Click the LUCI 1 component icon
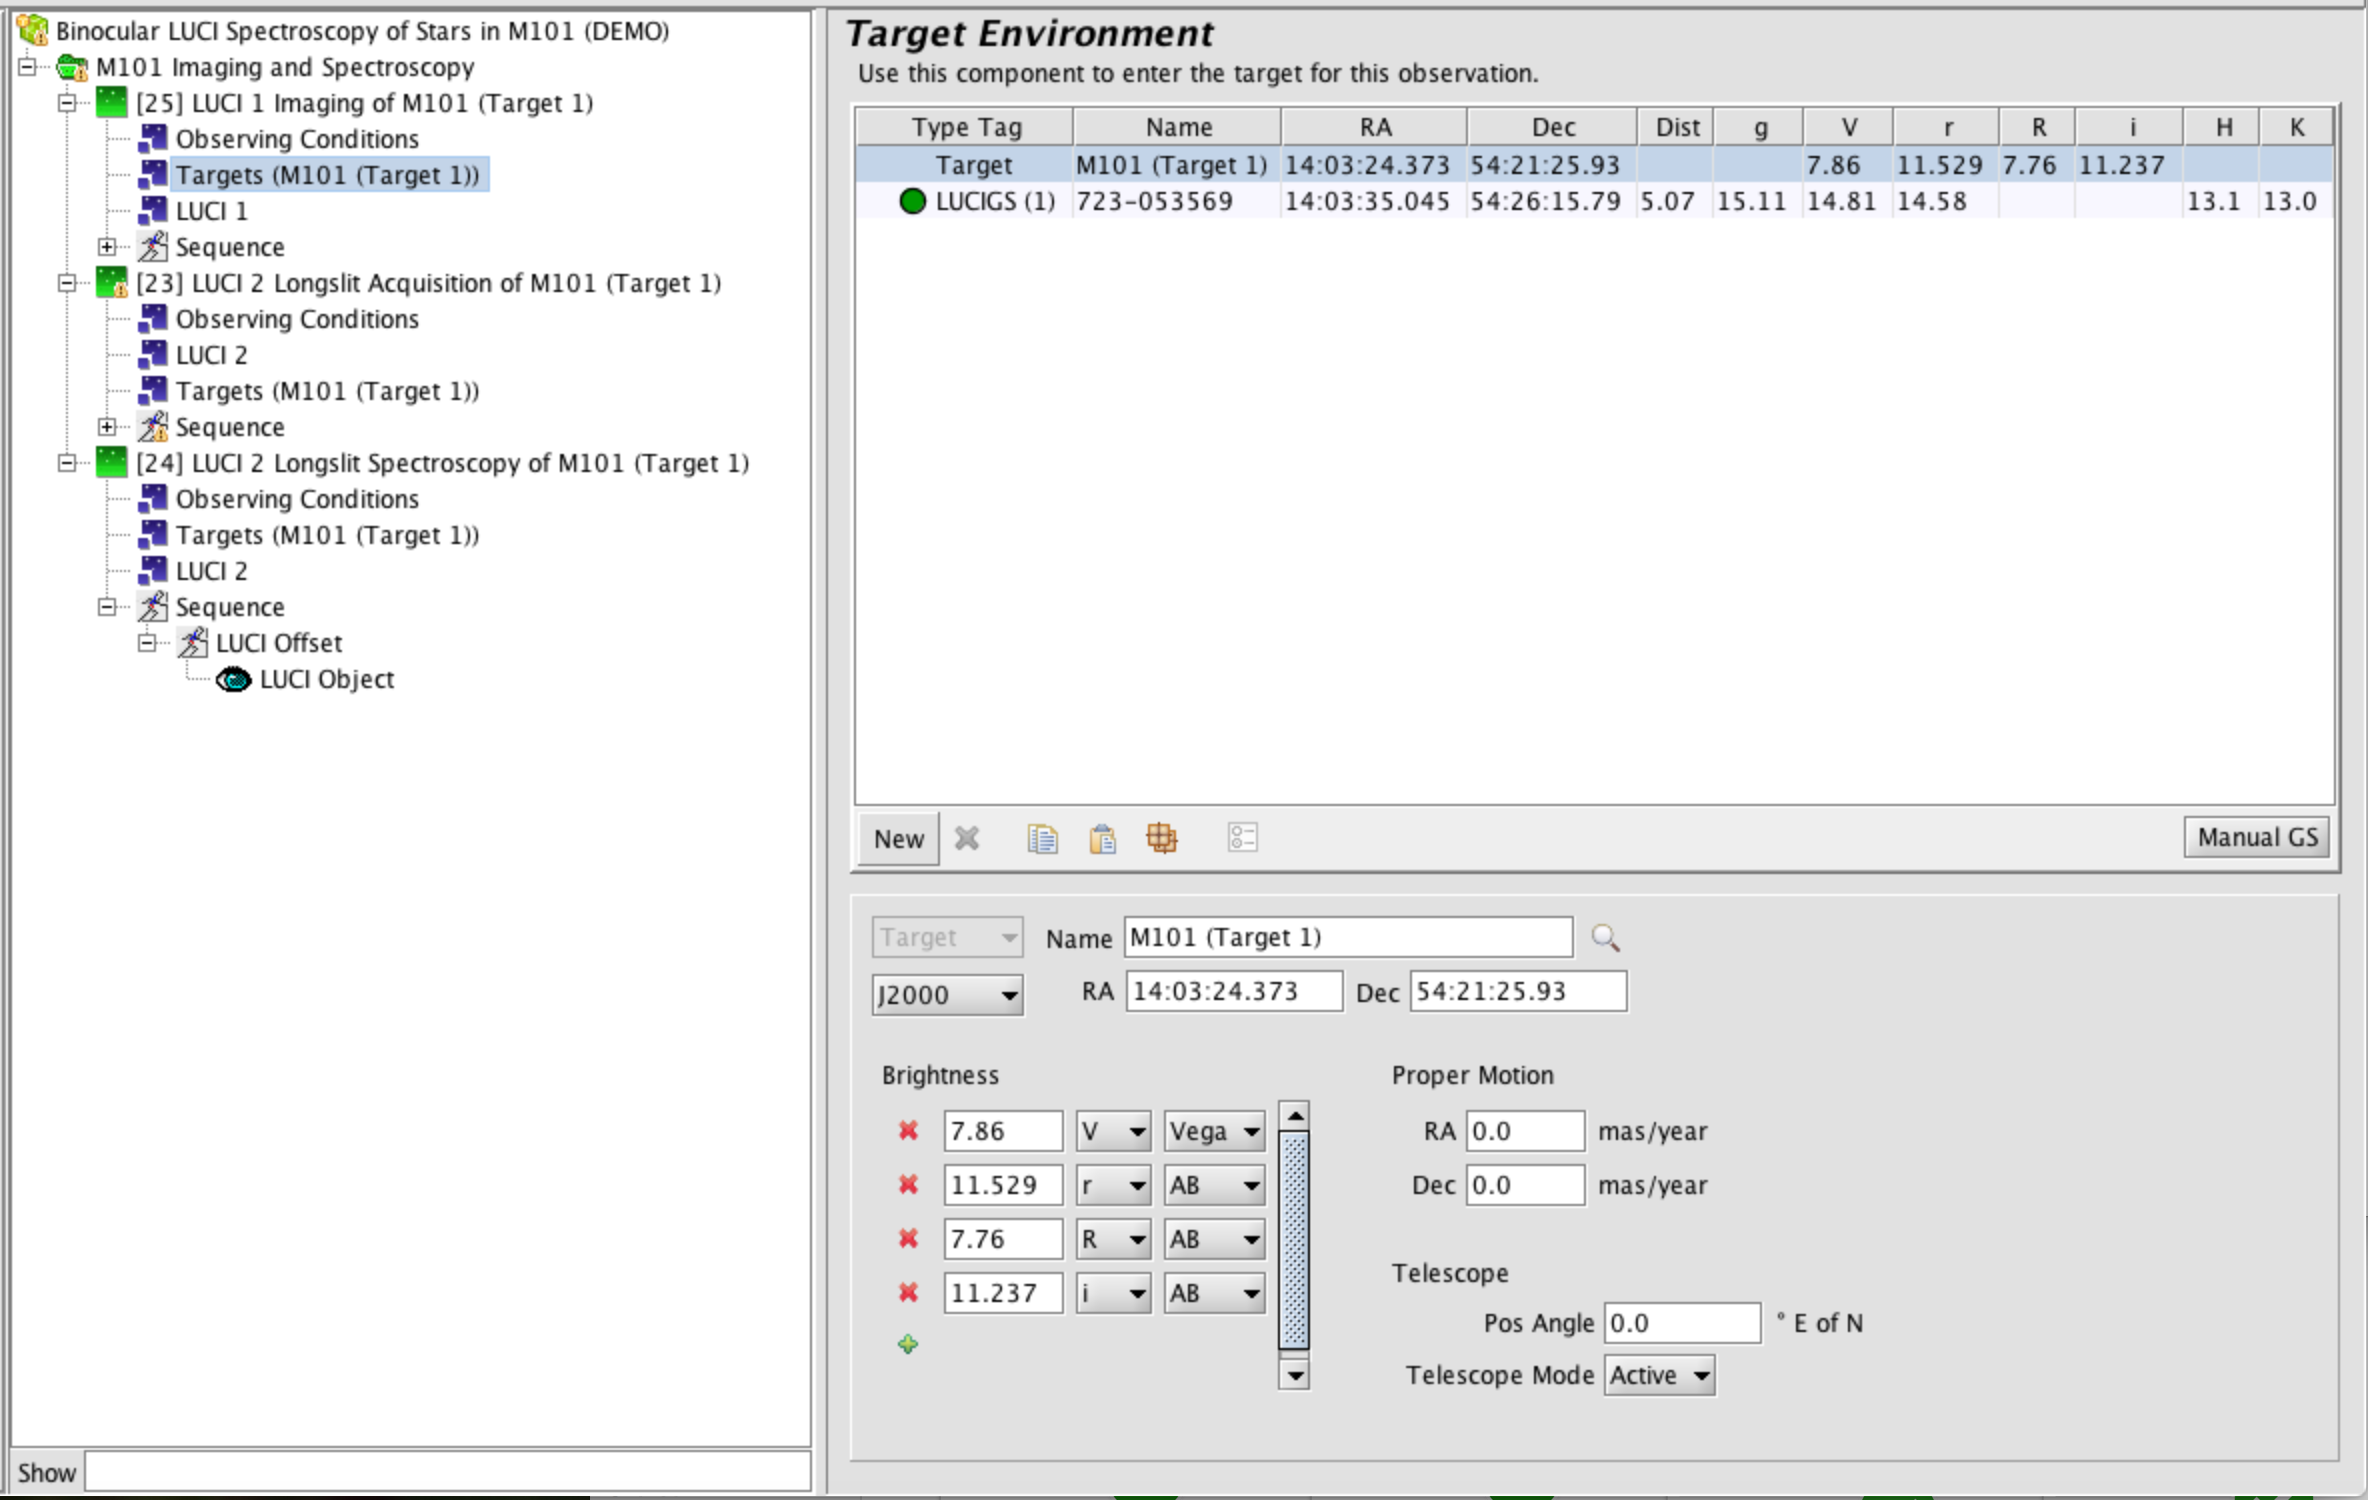 pyautogui.click(x=152, y=210)
